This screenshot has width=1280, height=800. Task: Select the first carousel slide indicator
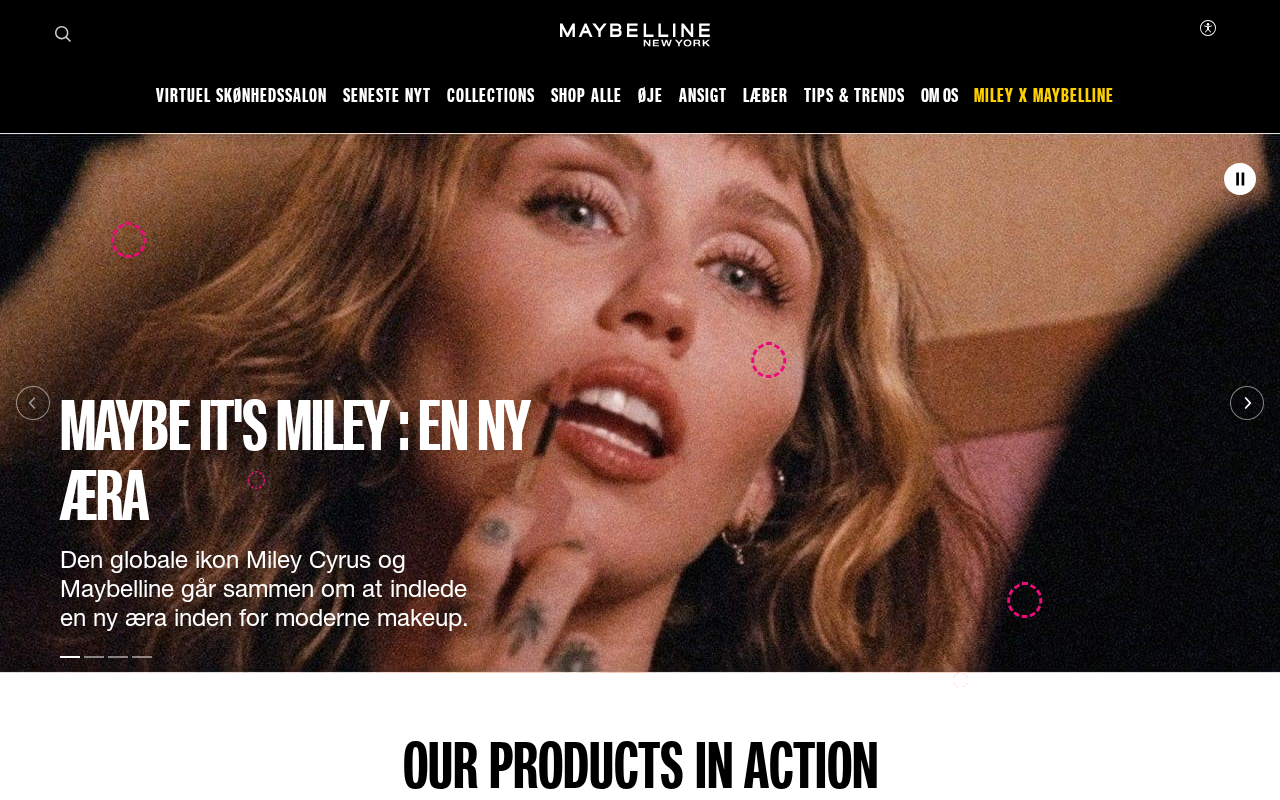(70, 657)
